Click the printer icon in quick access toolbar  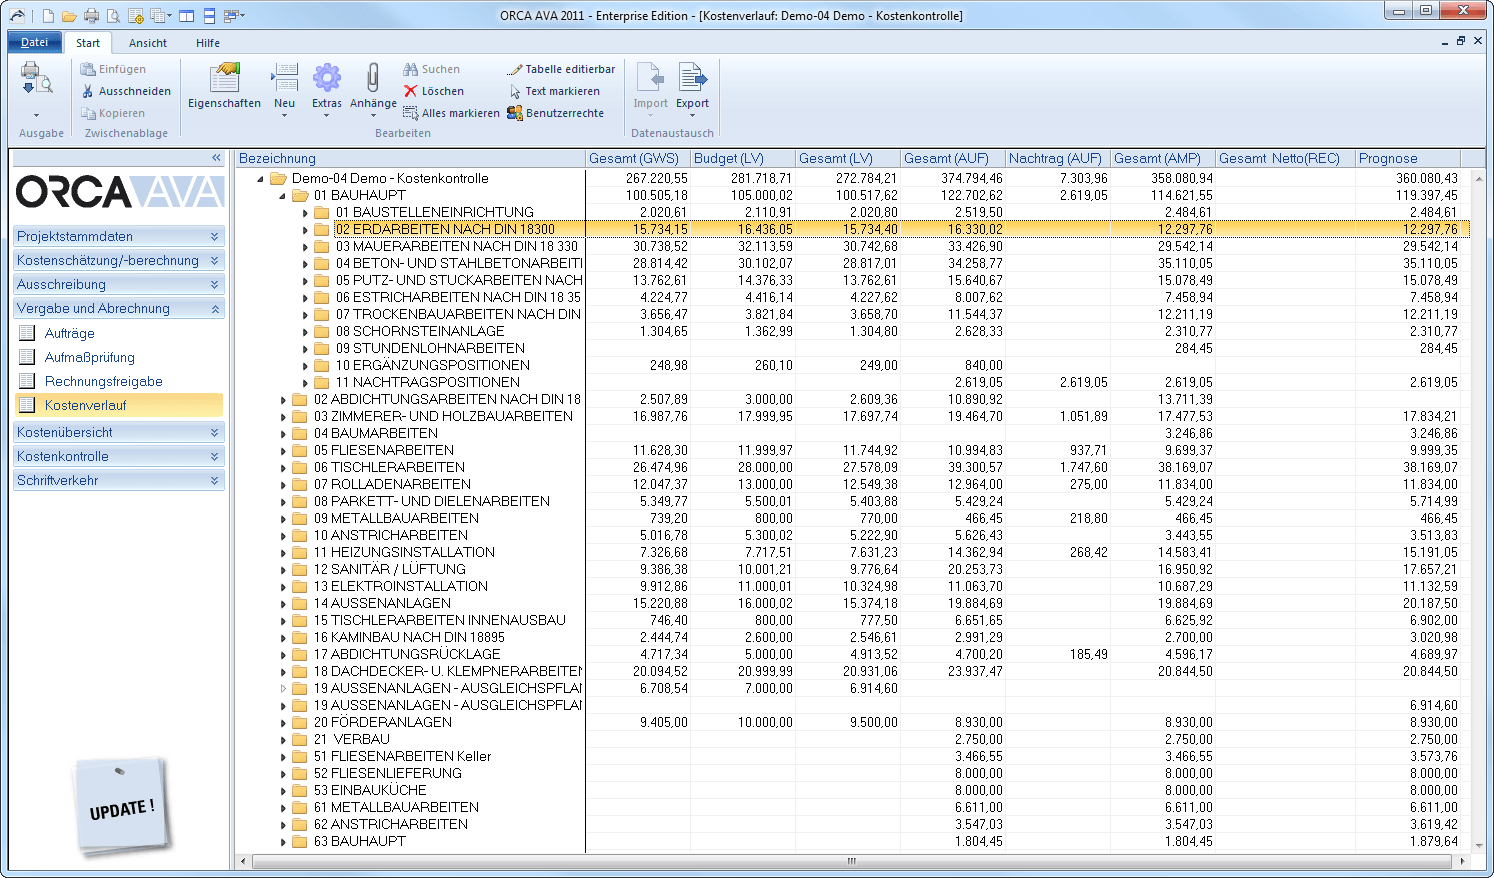tap(91, 16)
